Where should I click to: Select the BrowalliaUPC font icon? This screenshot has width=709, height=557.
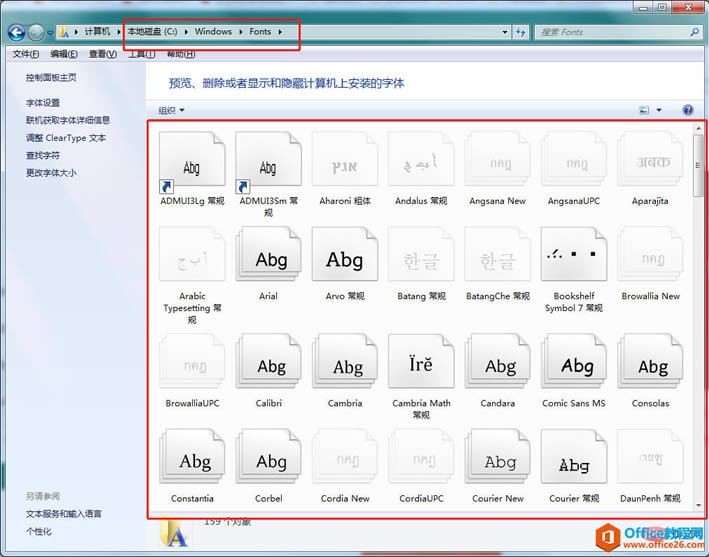tap(192, 361)
